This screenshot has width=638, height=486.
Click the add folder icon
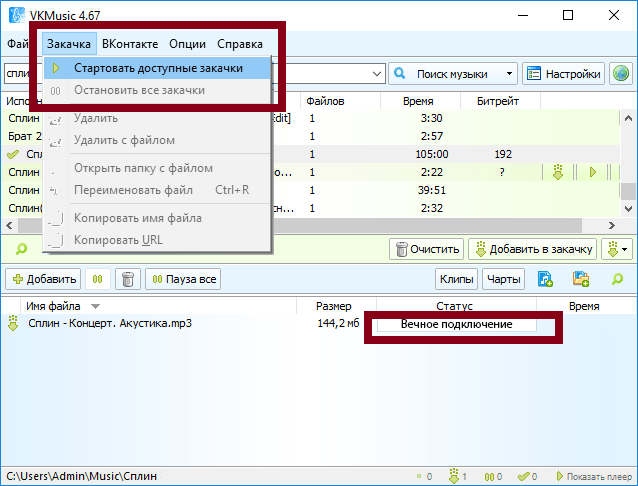581,279
